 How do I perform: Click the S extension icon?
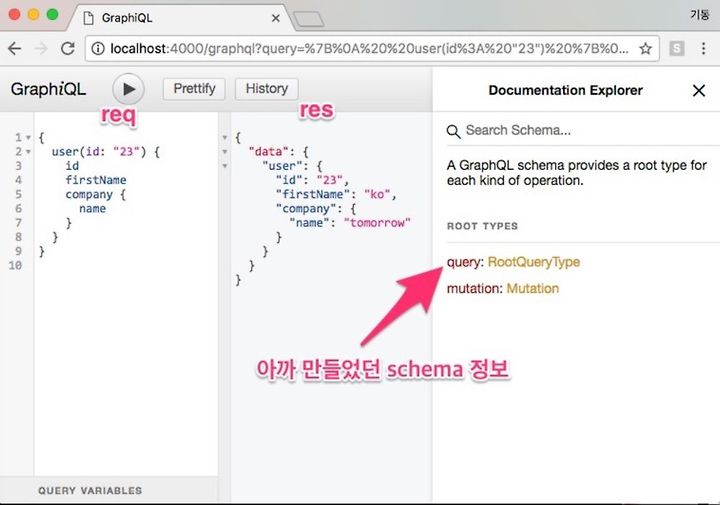coord(677,48)
